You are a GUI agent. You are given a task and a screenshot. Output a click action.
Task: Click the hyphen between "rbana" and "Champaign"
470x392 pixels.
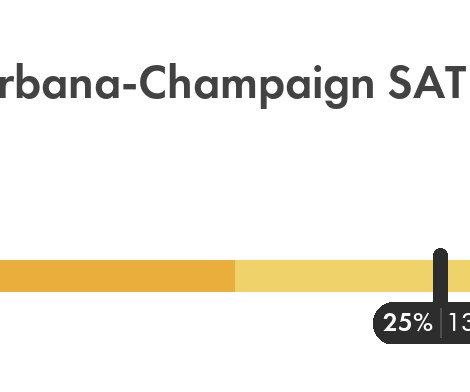tap(129, 87)
